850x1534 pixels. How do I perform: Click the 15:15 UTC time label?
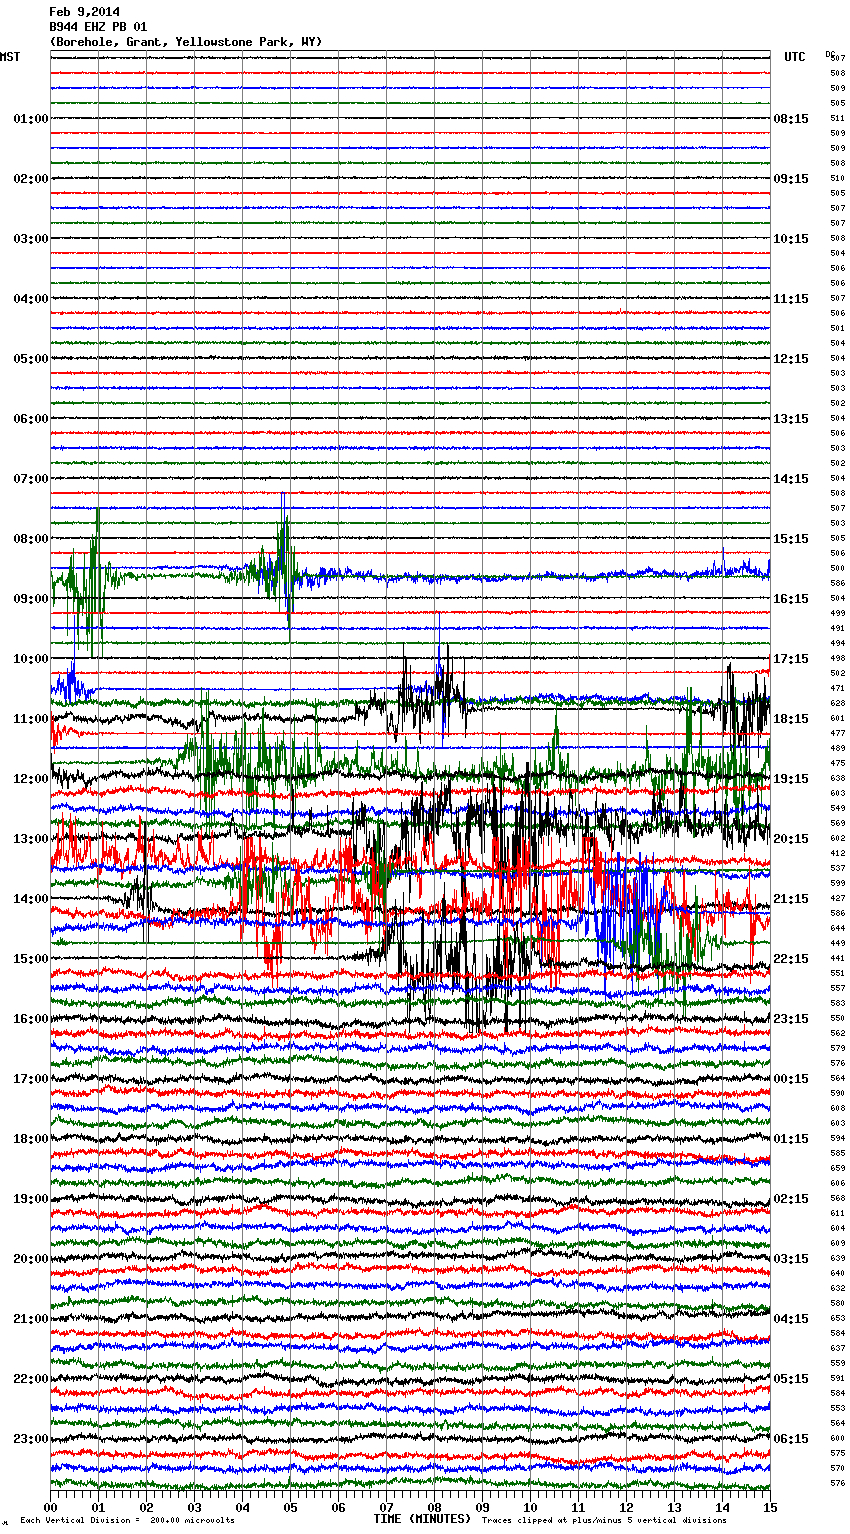[791, 539]
